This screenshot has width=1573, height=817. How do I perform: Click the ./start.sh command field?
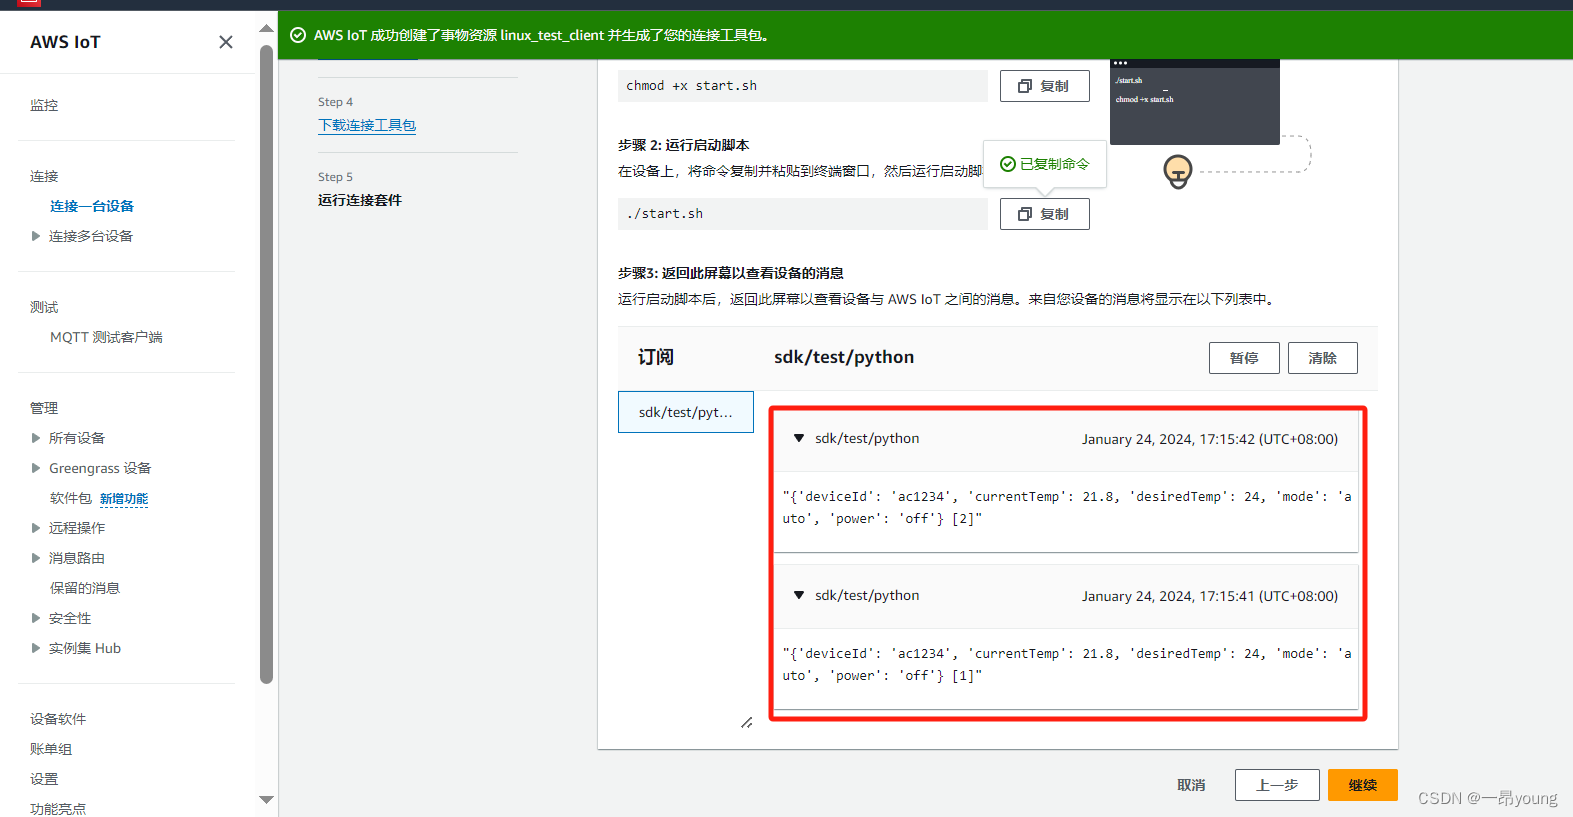[803, 214]
